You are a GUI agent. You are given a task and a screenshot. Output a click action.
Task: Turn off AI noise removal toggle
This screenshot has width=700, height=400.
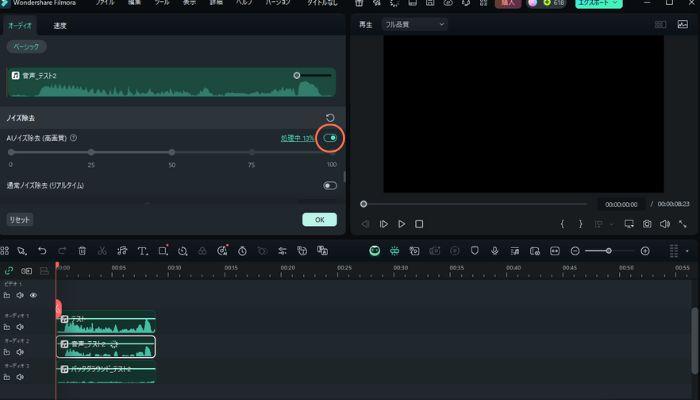pyautogui.click(x=330, y=138)
